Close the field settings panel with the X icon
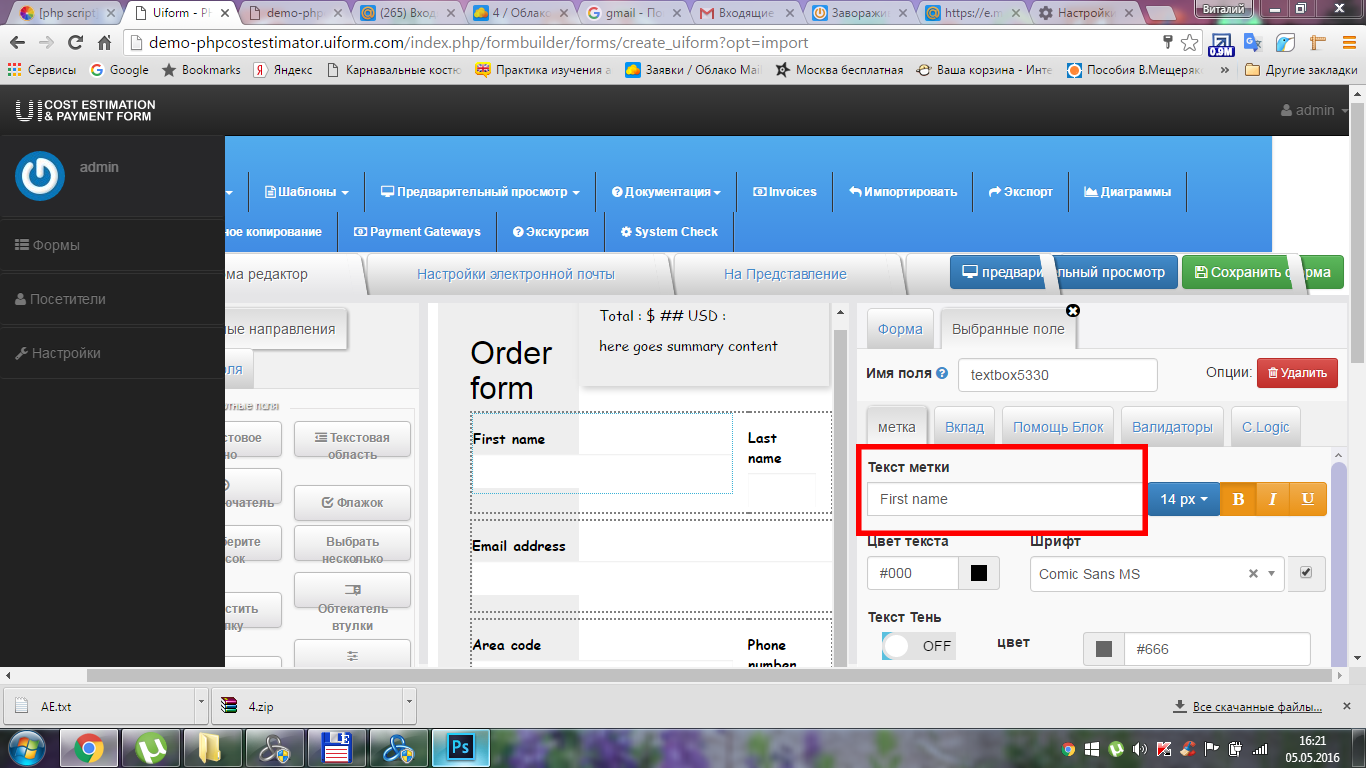1366x768 pixels. point(1073,311)
